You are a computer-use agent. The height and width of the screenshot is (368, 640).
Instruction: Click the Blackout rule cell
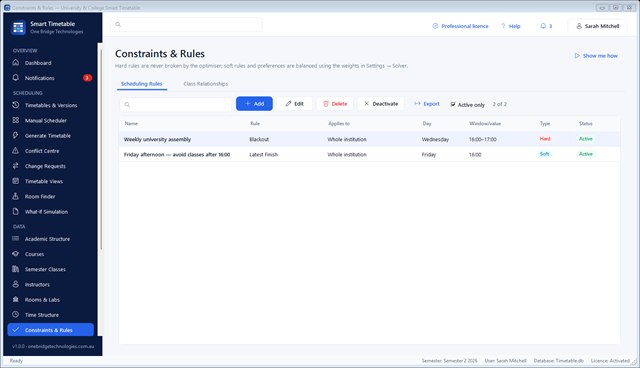[x=259, y=139]
